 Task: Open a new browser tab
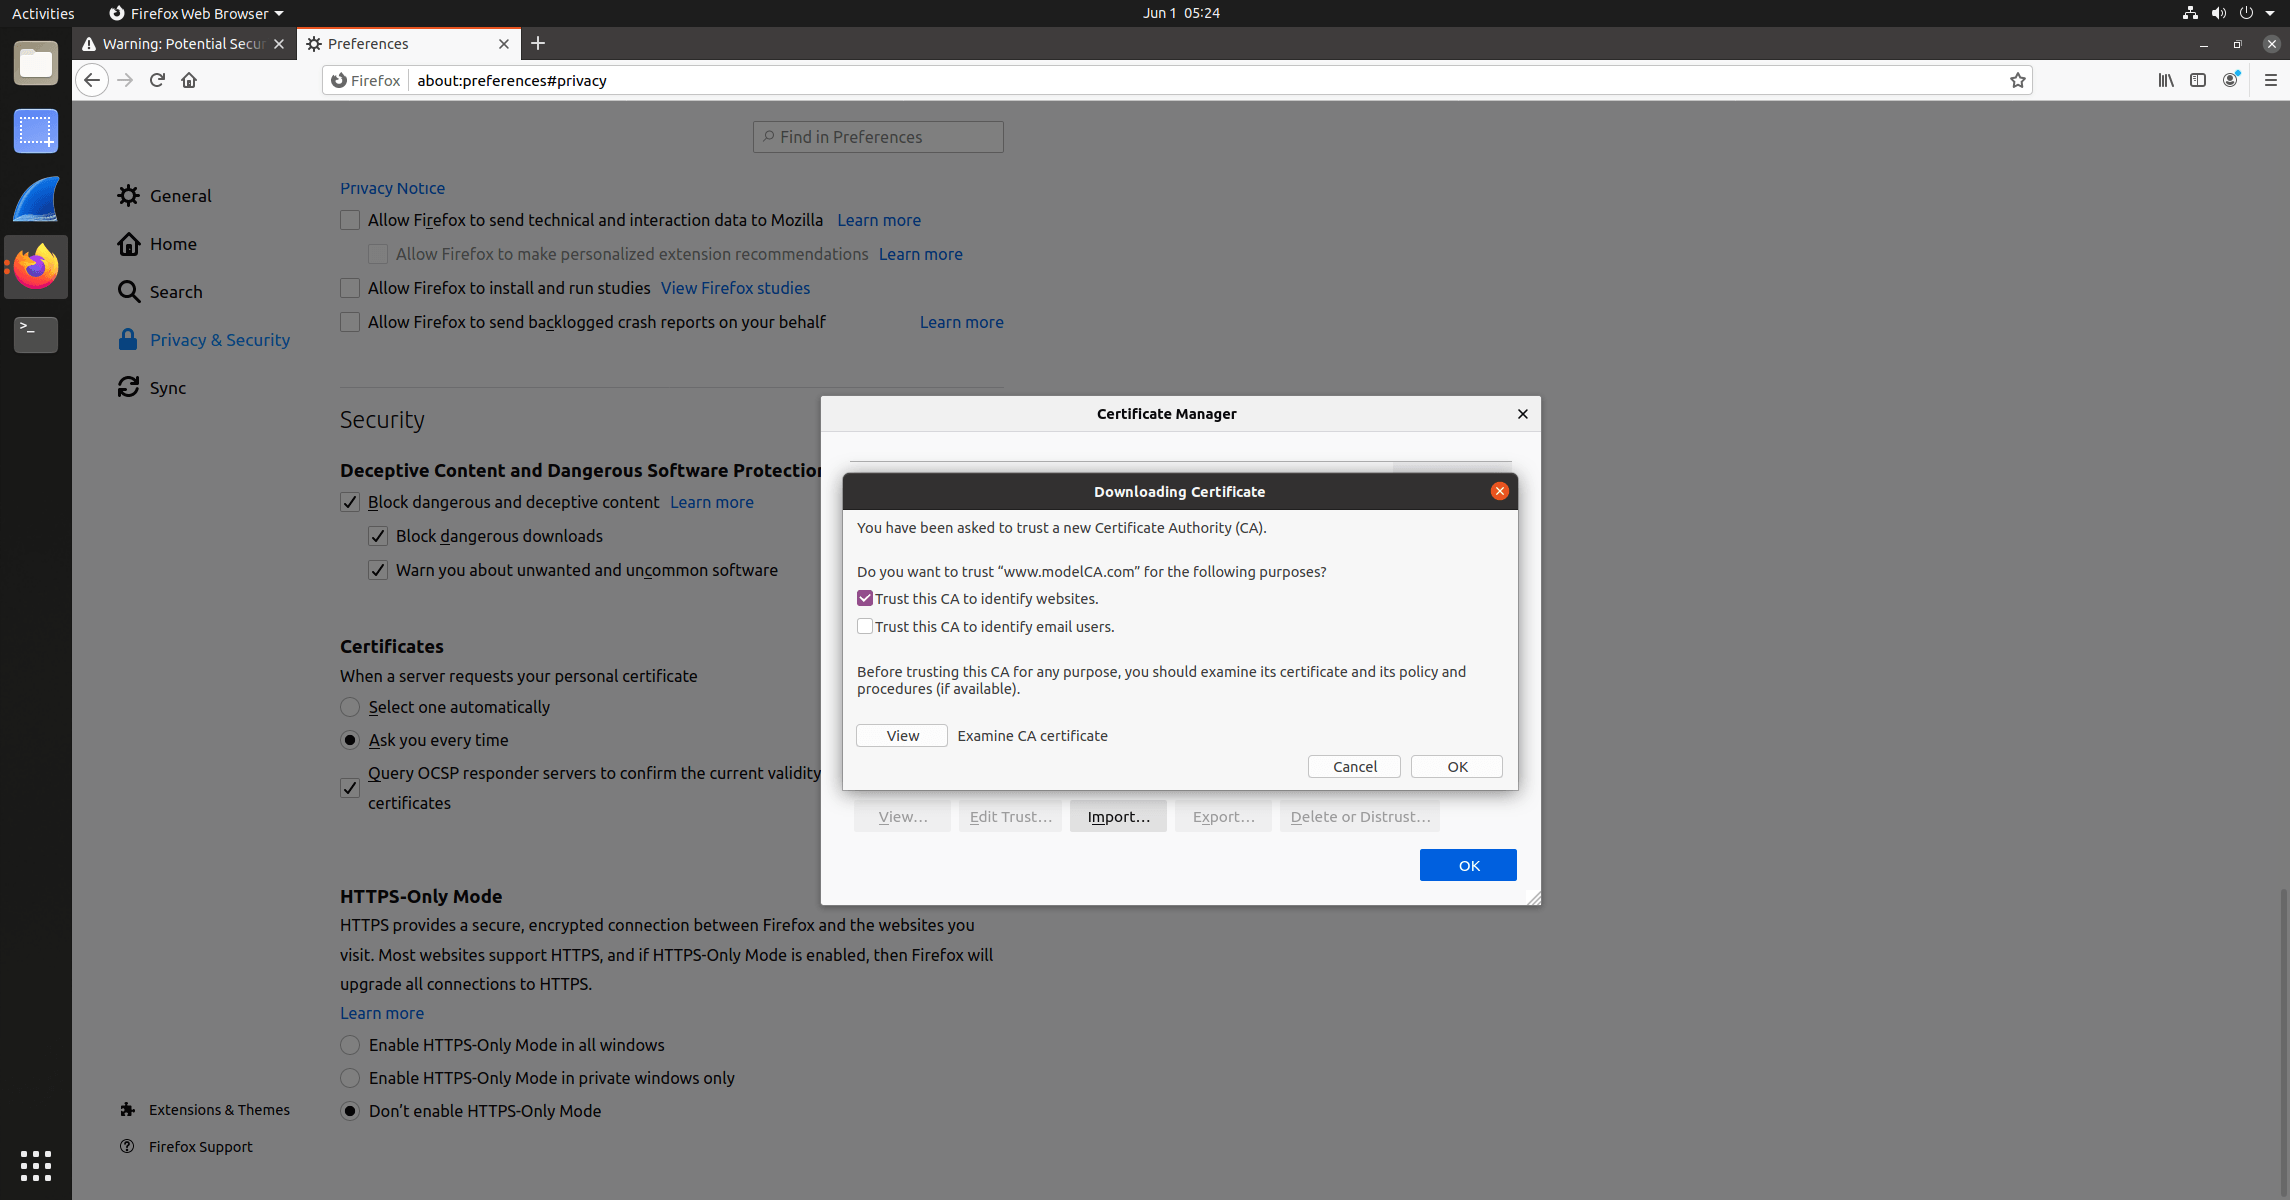[538, 43]
